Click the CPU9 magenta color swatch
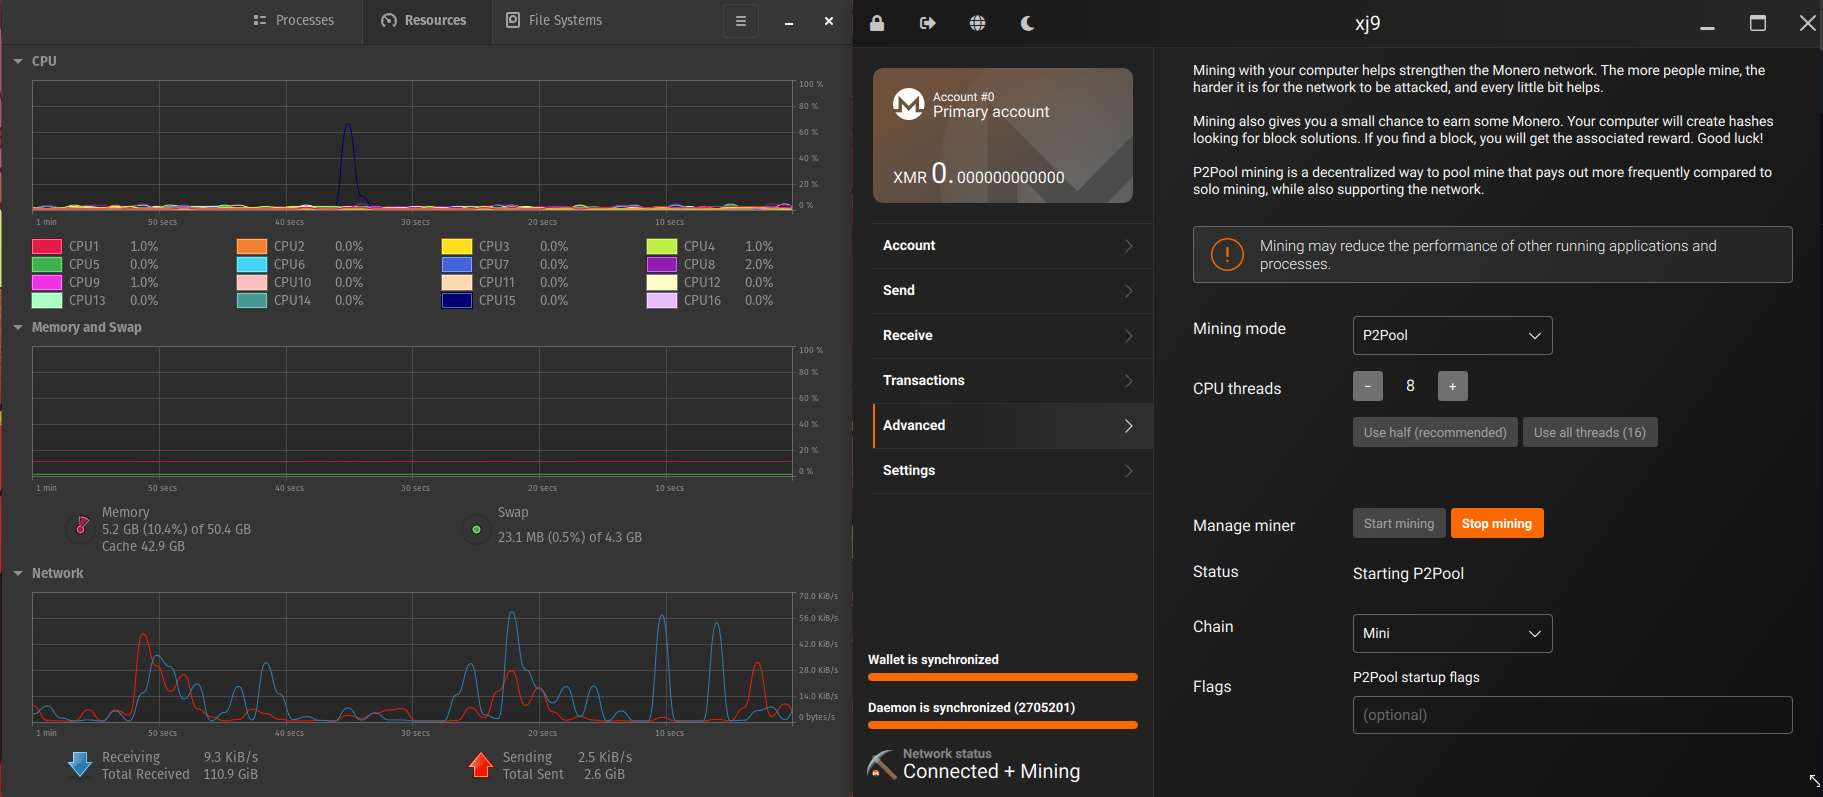Image resolution: width=1823 pixels, height=797 pixels. click(x=47, y=282)
